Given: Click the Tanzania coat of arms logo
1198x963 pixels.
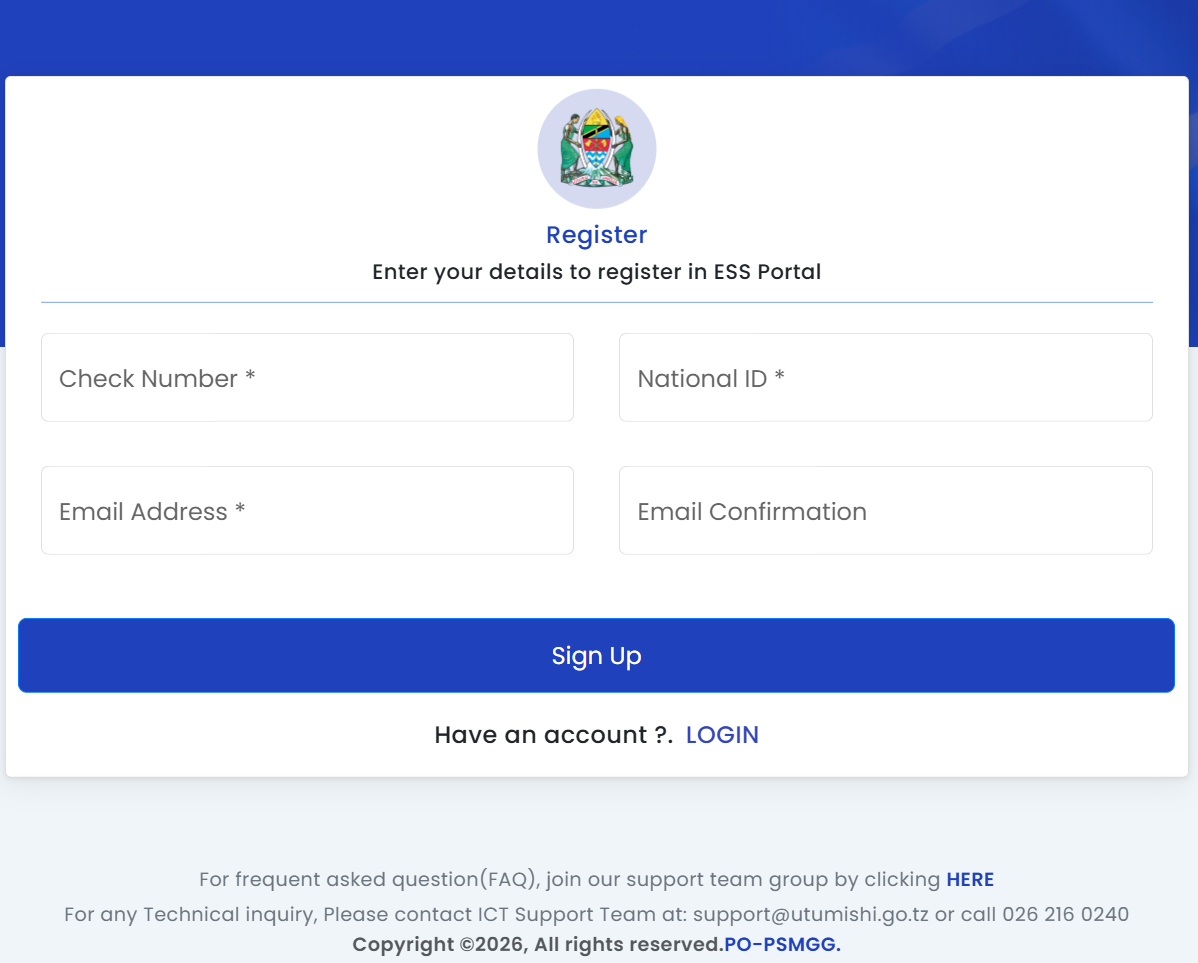Looking at the screenshot, I should 597,149.
